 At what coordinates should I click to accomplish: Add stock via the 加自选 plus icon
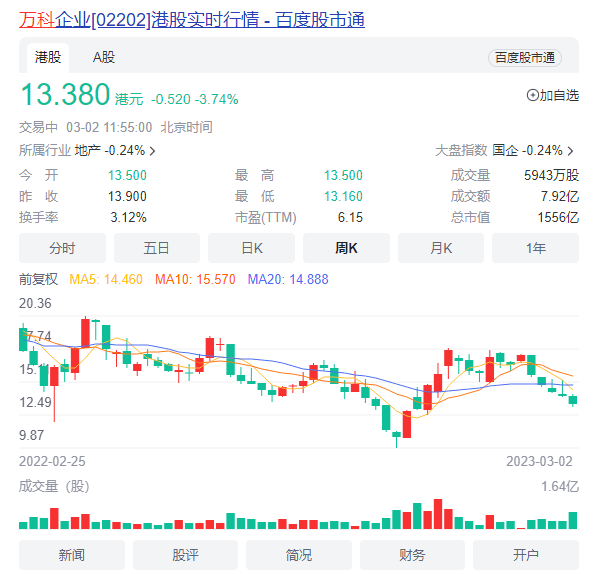pos(533,95)
